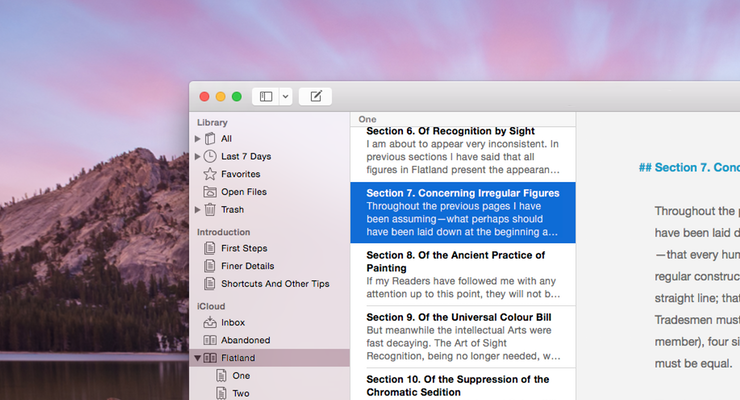Open the Finer Details sheet

pos(247,266)
